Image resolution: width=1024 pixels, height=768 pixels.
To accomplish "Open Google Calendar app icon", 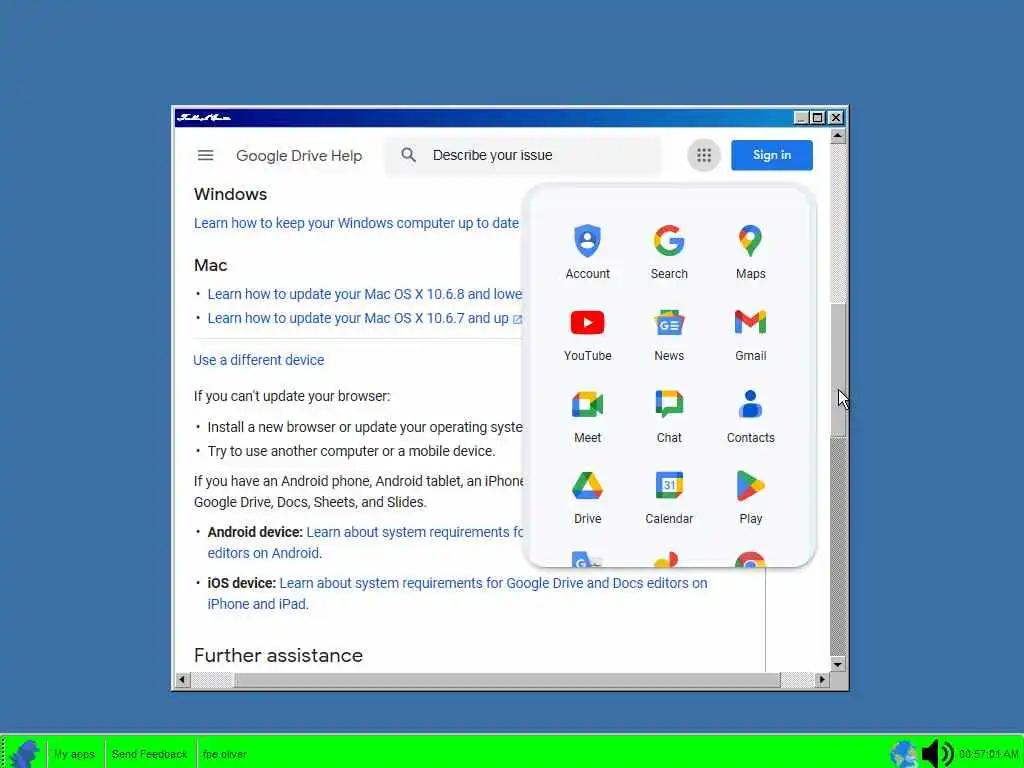I will (x=669, y=498).
